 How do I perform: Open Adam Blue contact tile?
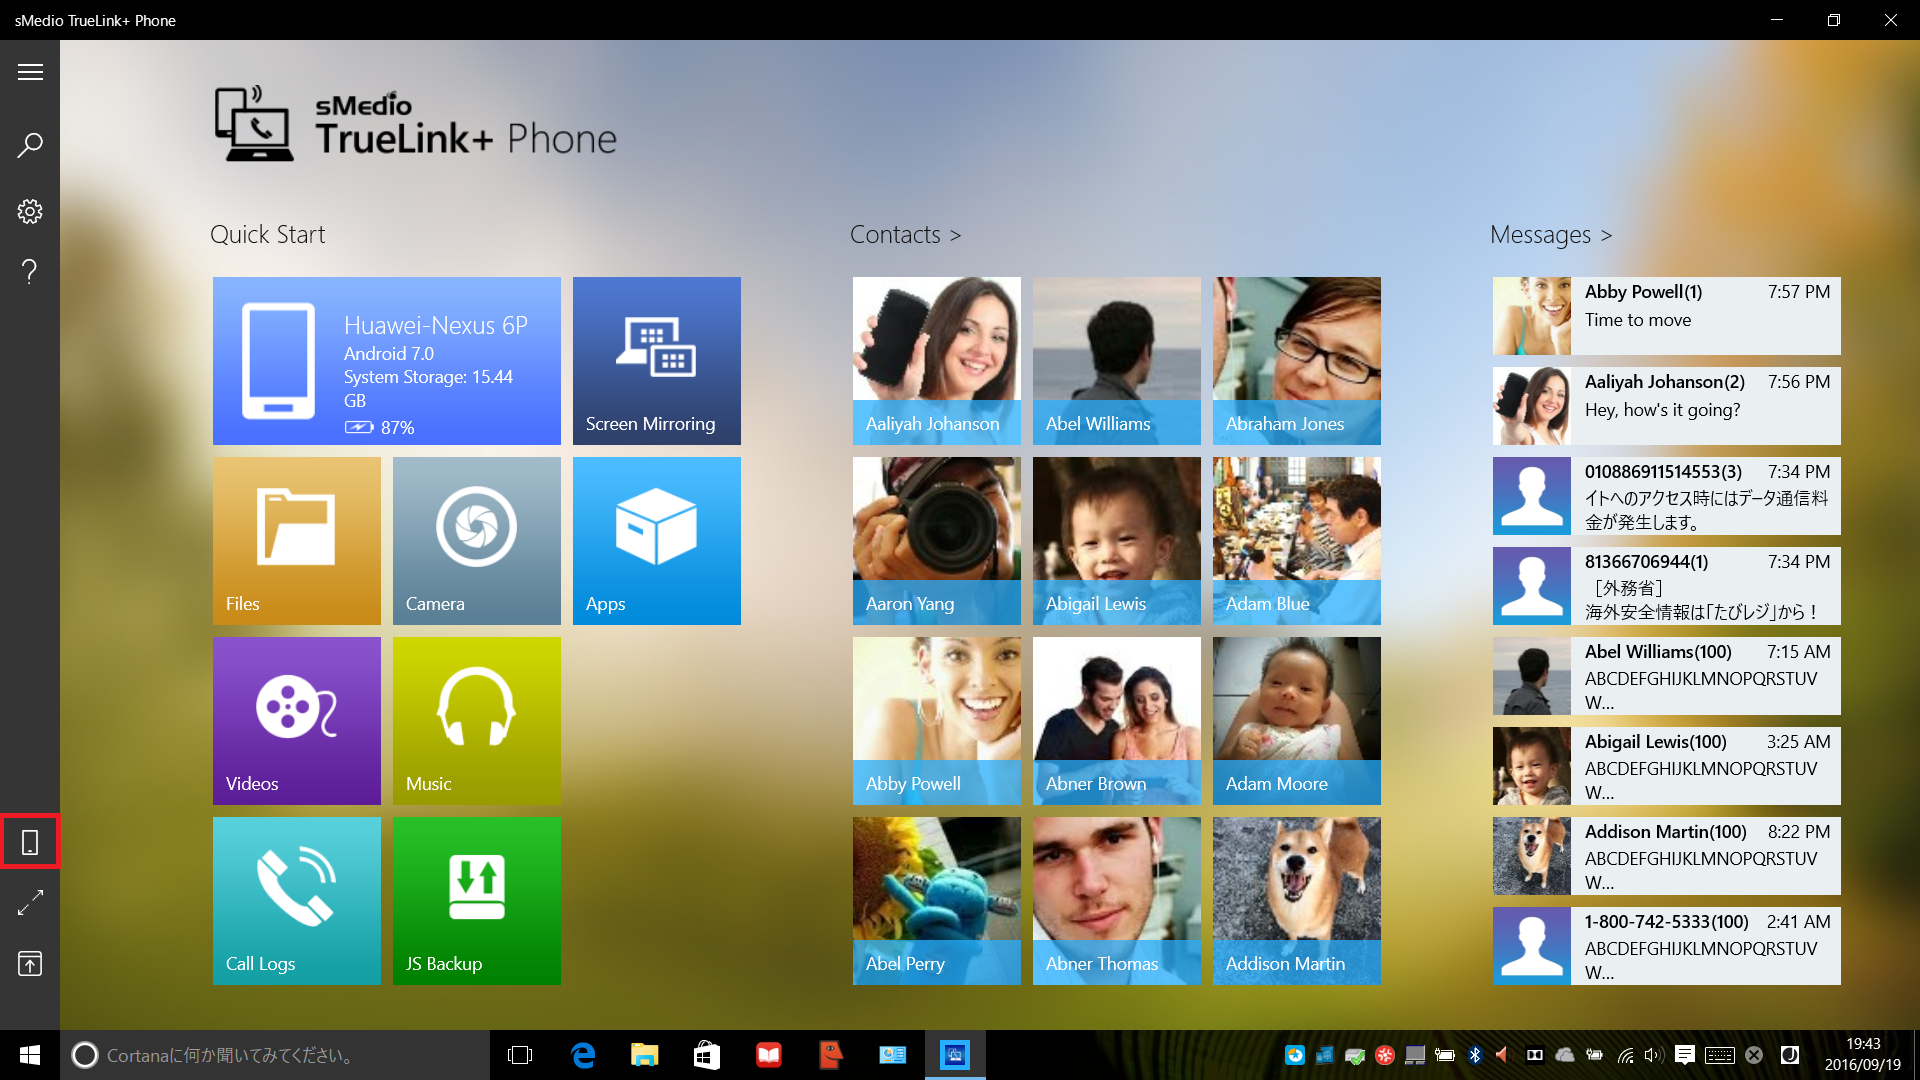(1297, 541)
